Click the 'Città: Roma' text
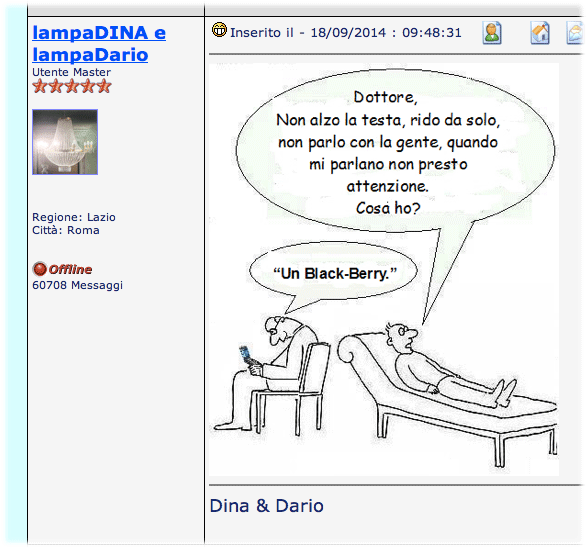 point(66,230)
